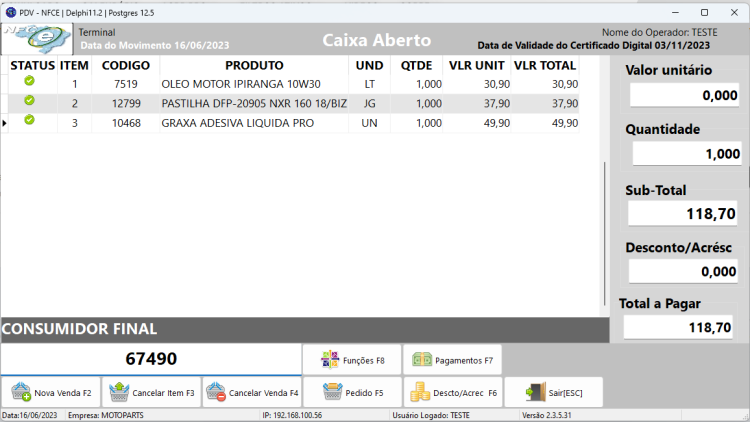Click green status check for PASTILHA row

click(29, 100)
